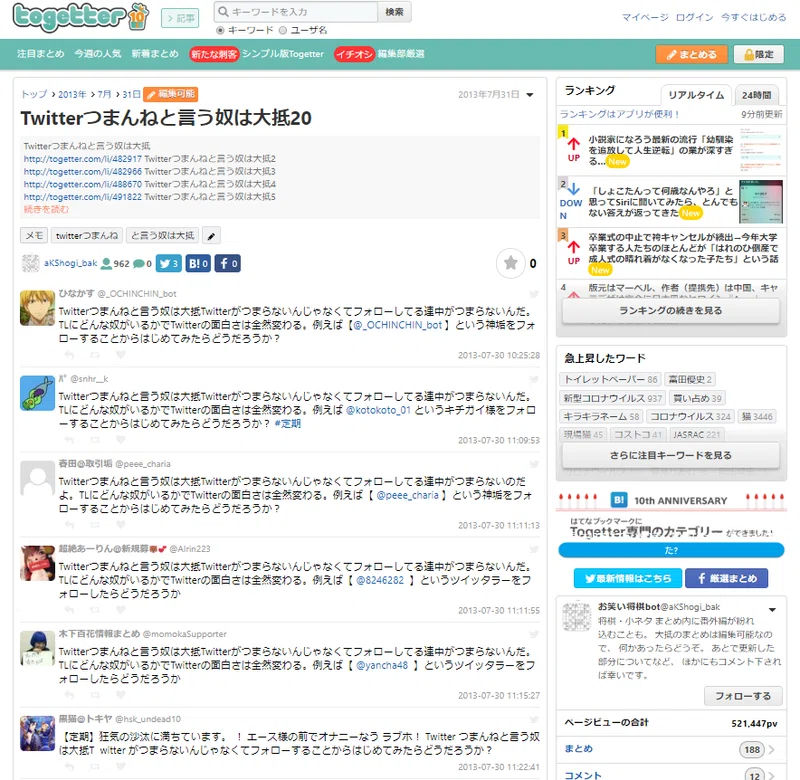Click 厳選まとめ Facebook button
This screenshot has width=800, height=780.
coord(727,578)
